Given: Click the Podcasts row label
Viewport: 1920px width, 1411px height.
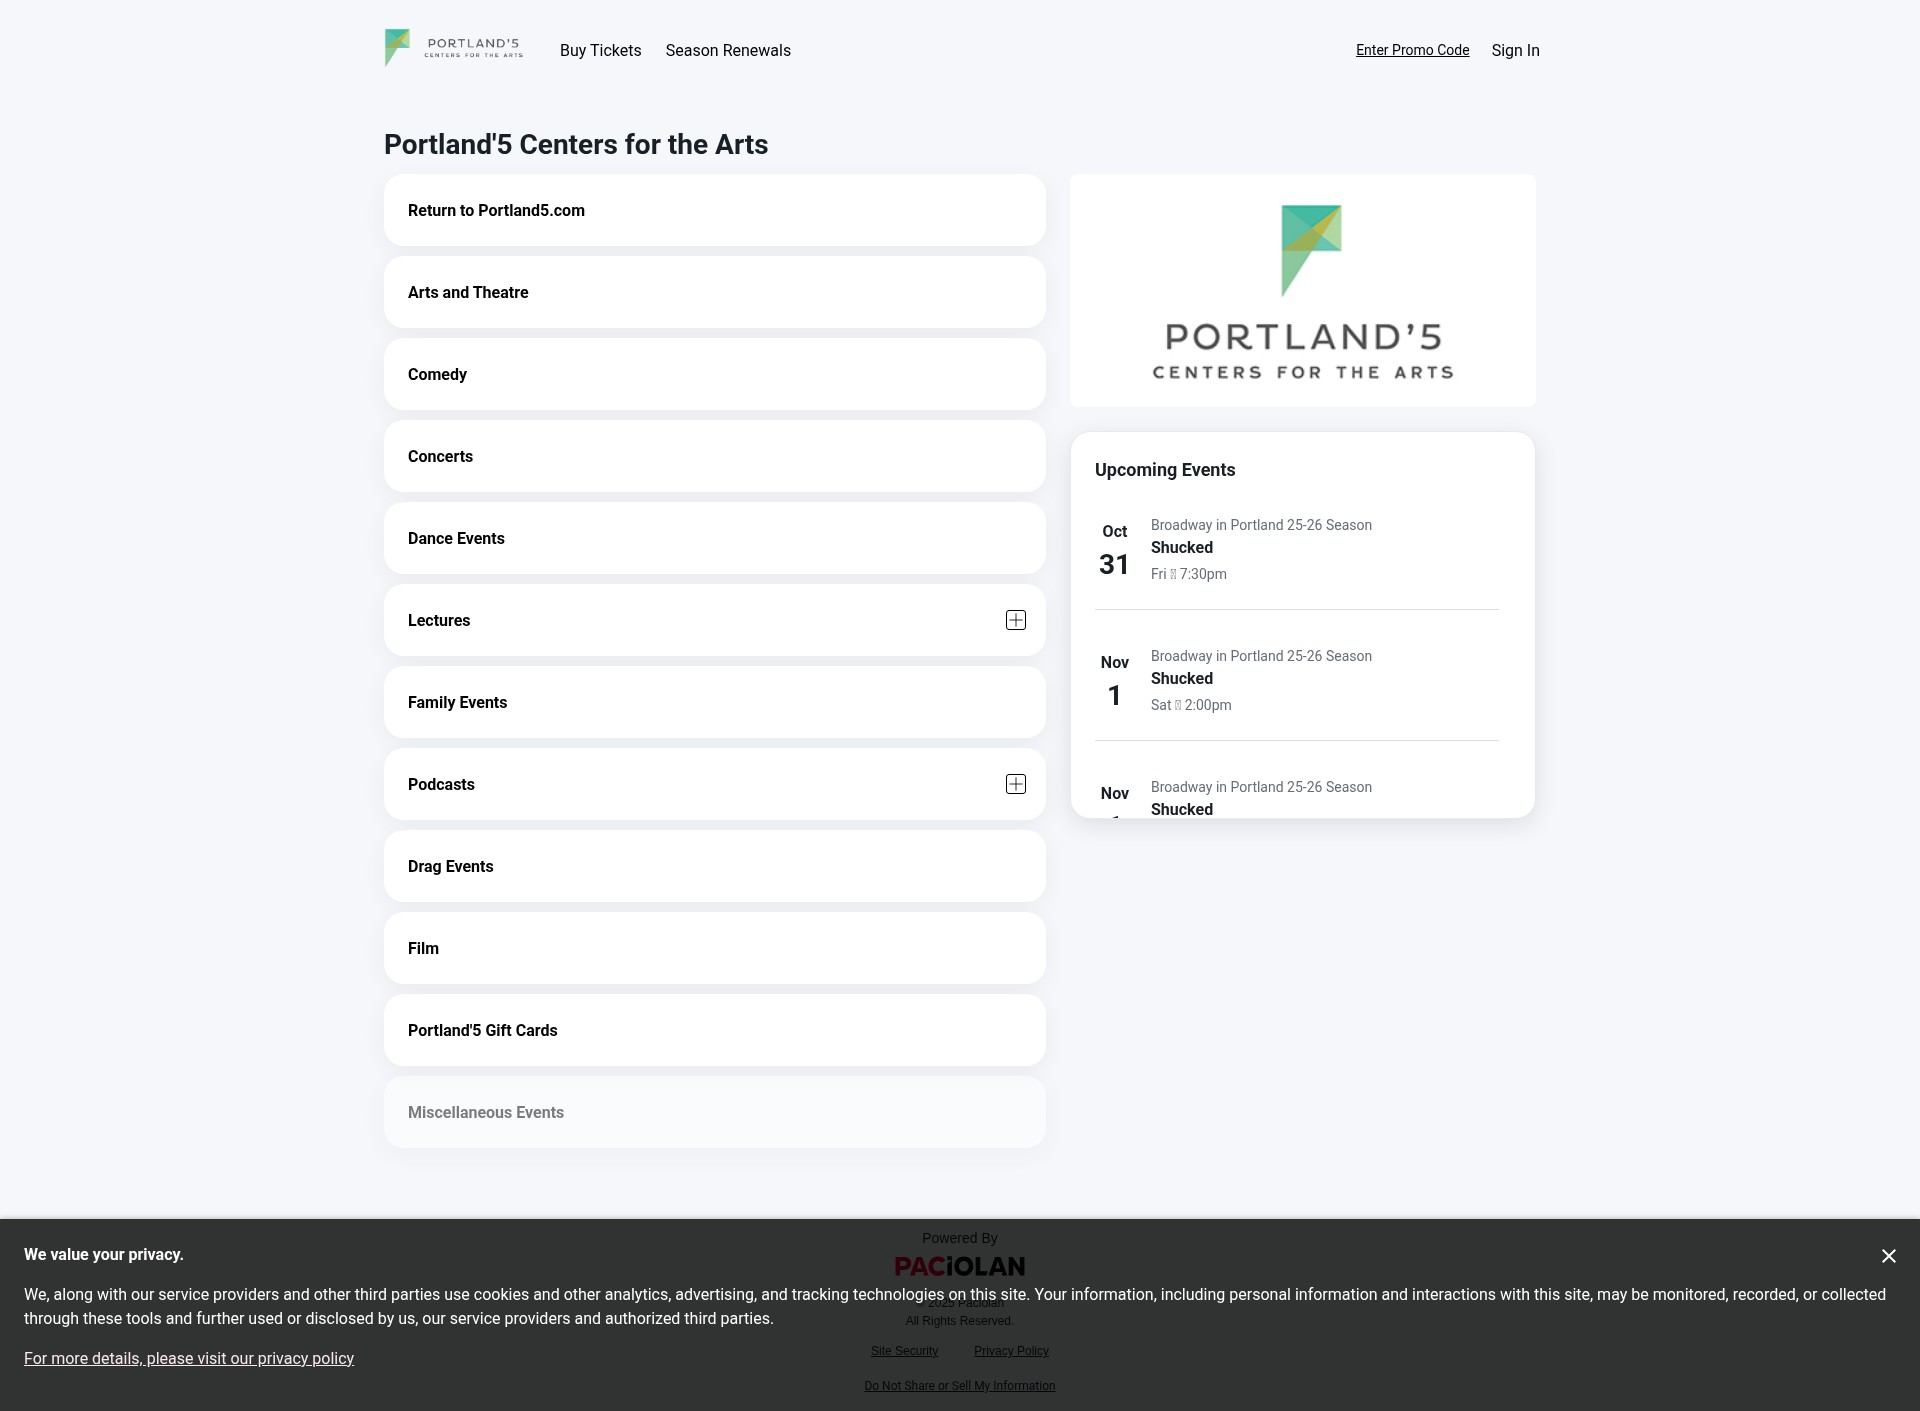Looking at the screenshot, I should 441,784.
